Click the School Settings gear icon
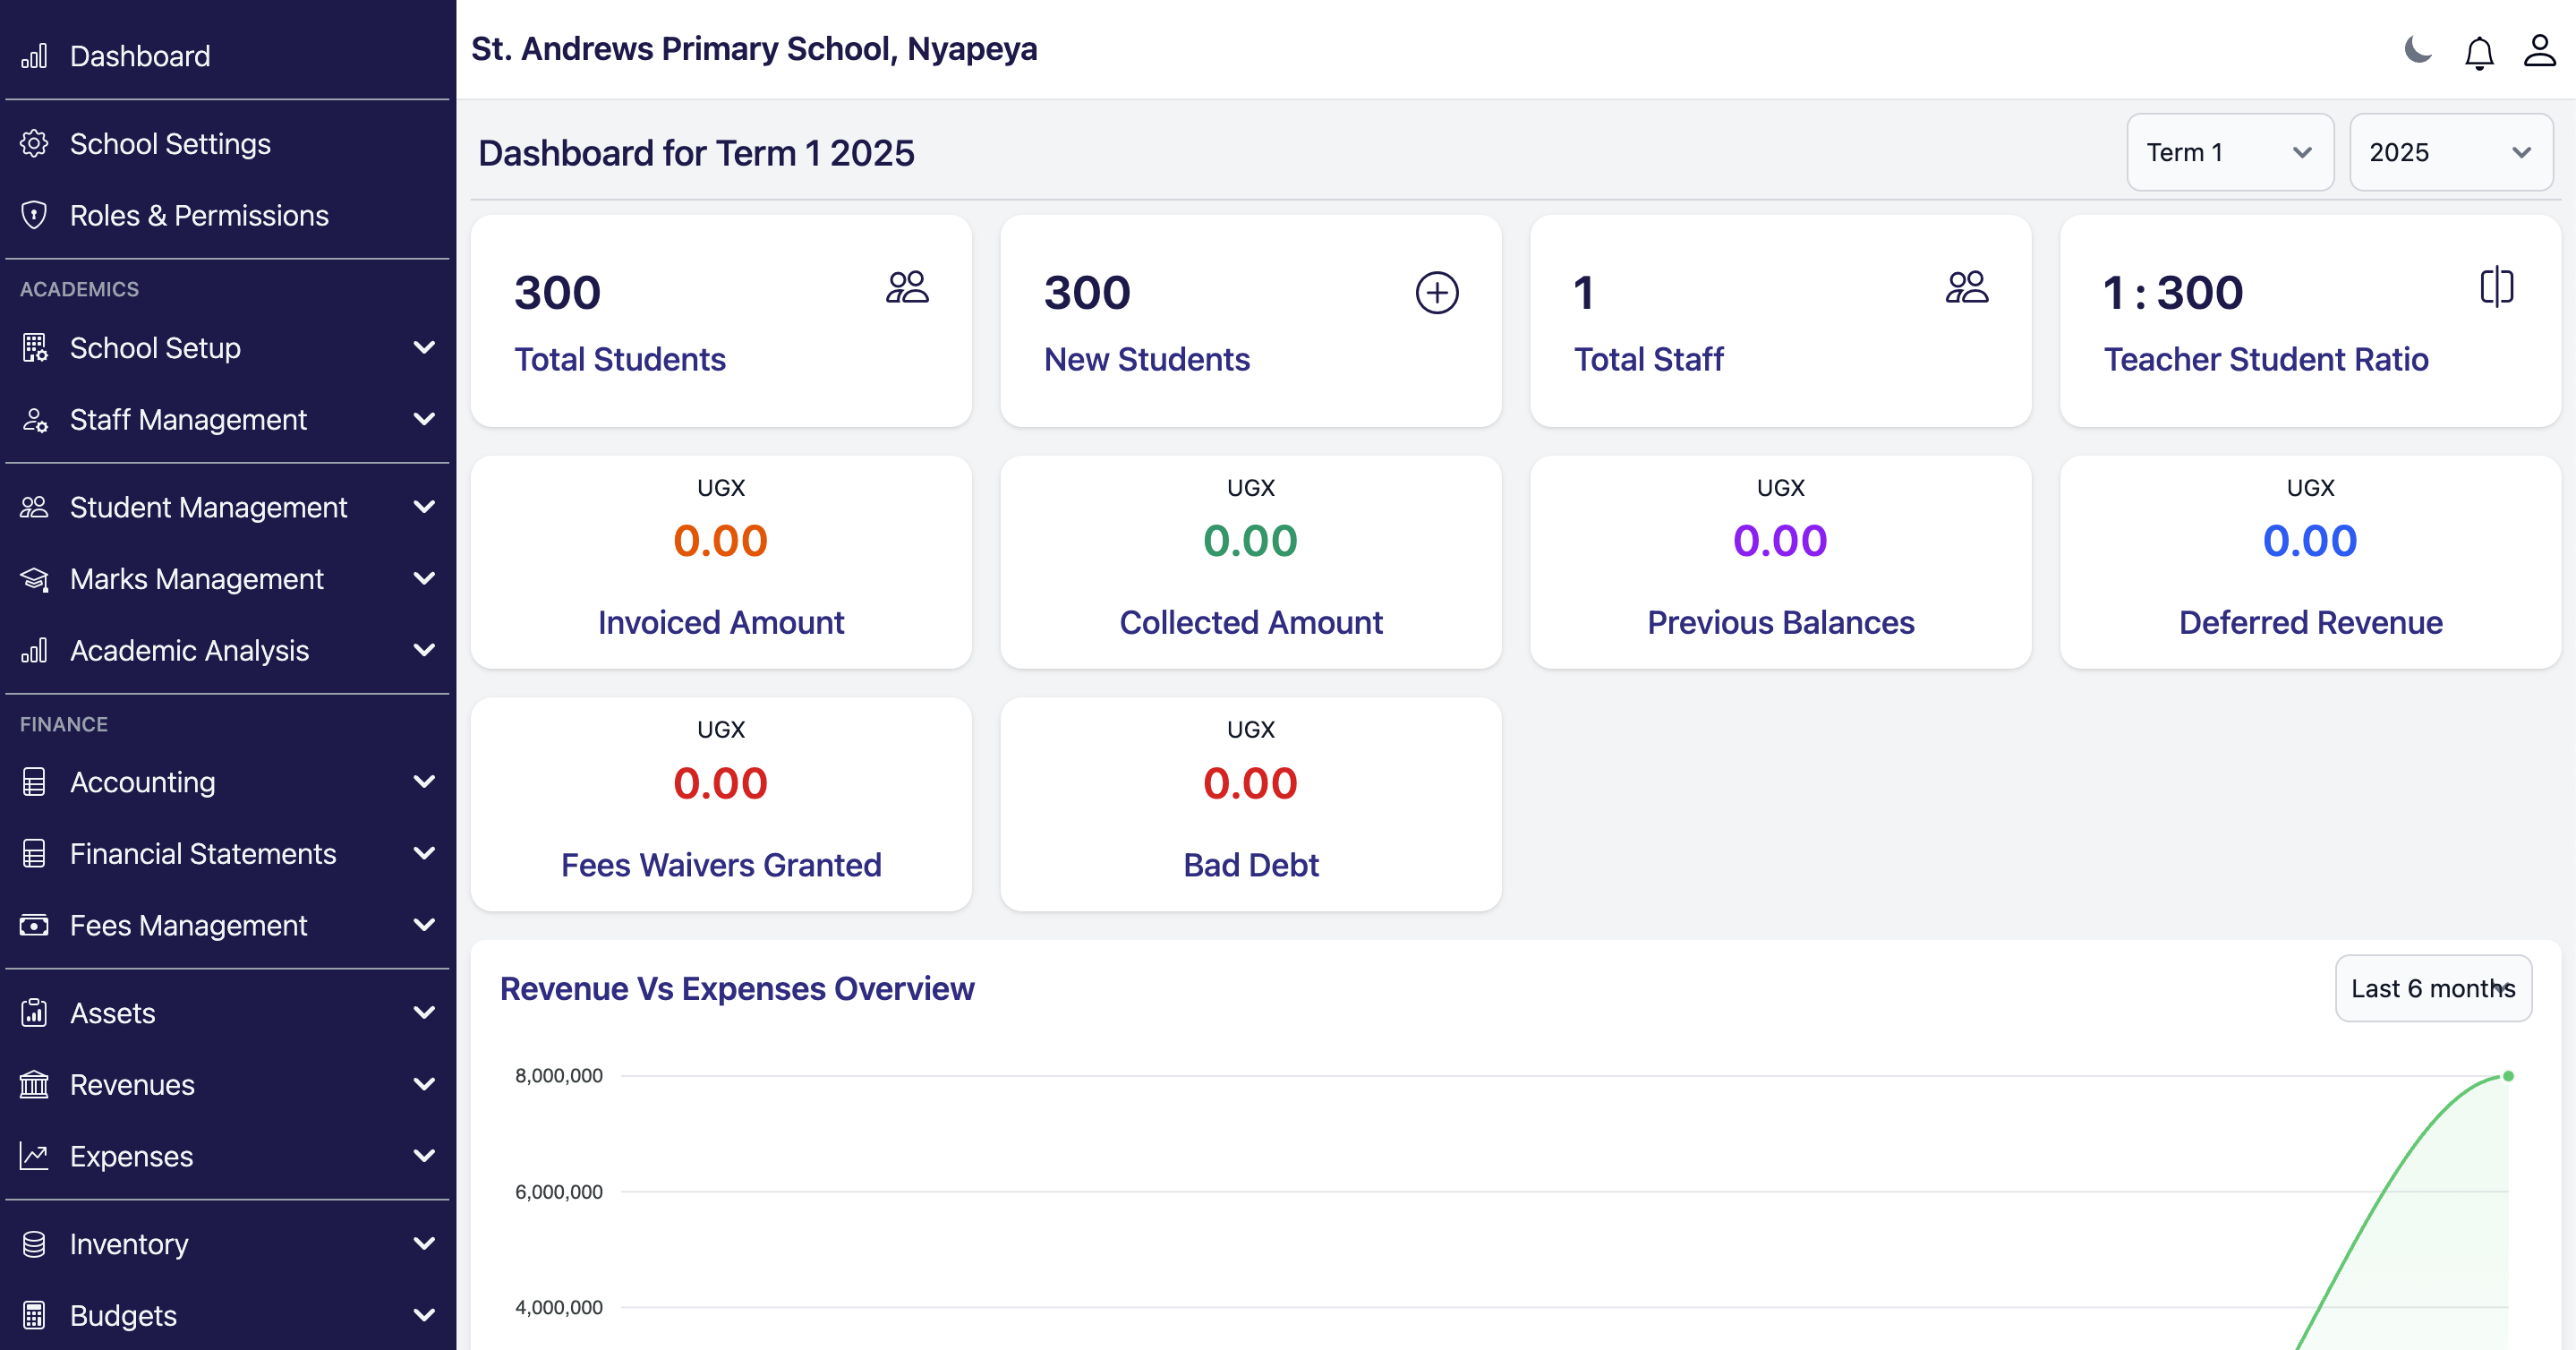 [x=34, y=144]
